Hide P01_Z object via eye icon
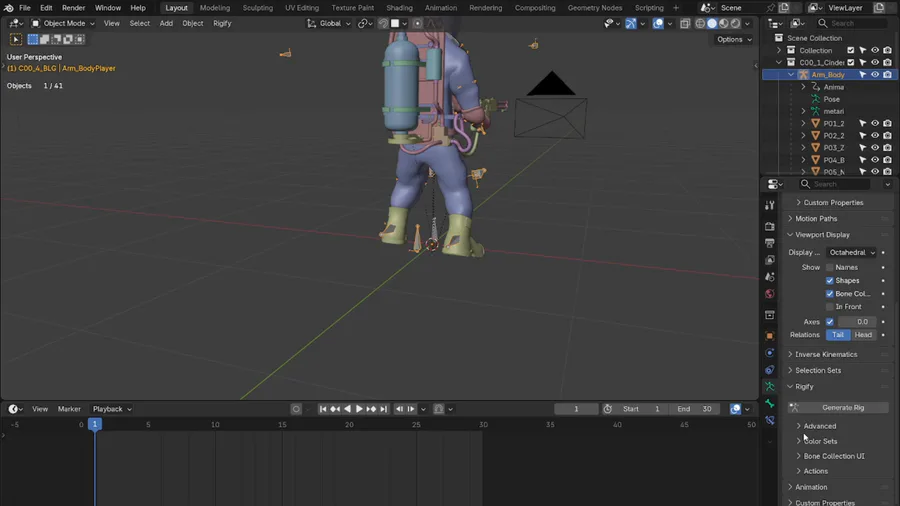Viewport: 900px width, 506px height. coord(875,123)
